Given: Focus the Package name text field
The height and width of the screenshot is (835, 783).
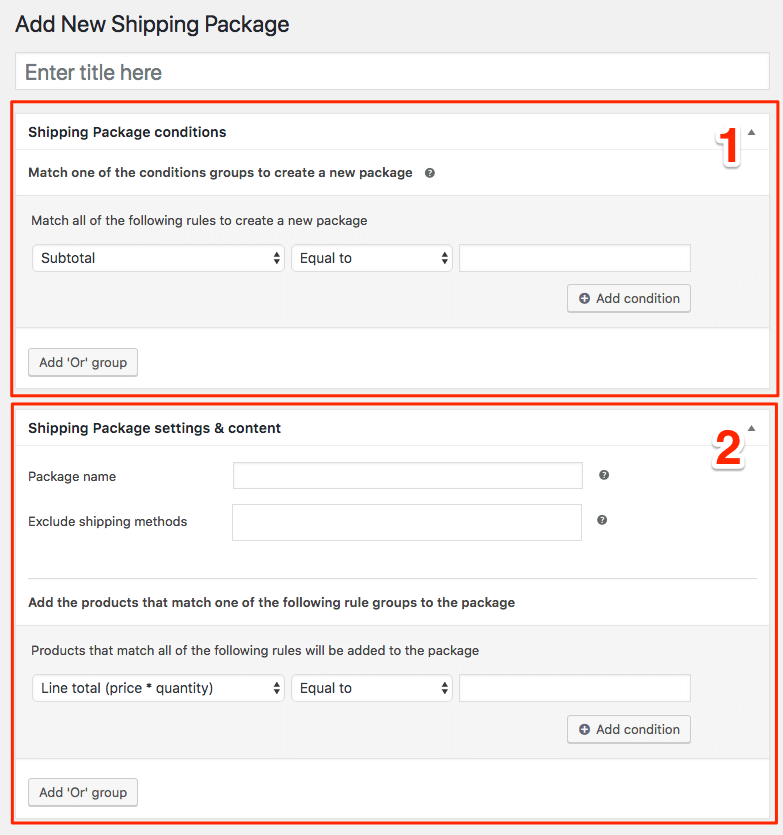Looking at the screenshot, I should coord(408,476).
